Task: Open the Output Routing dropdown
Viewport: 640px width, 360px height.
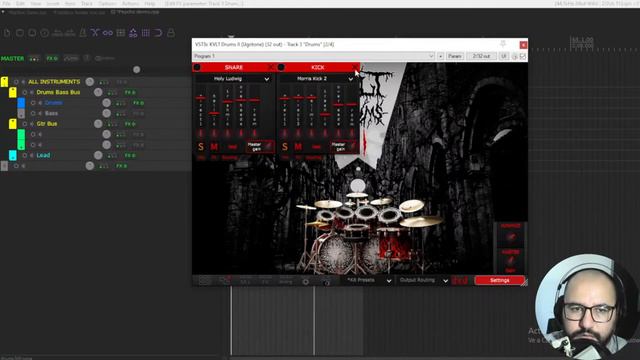Action: point(424,280)
